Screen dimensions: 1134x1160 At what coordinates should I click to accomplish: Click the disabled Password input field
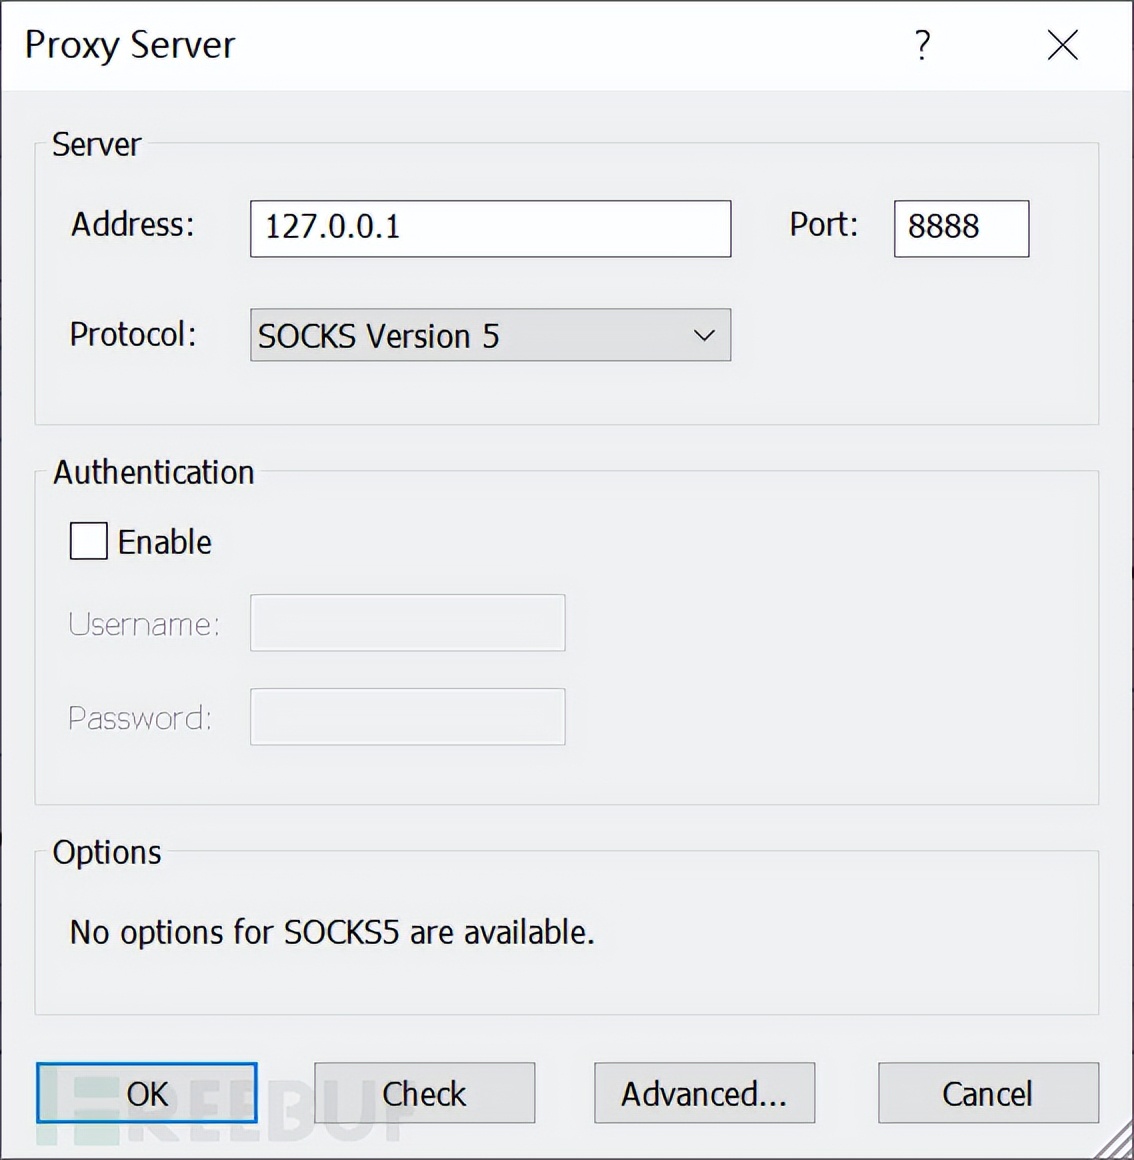click(408, 717)
